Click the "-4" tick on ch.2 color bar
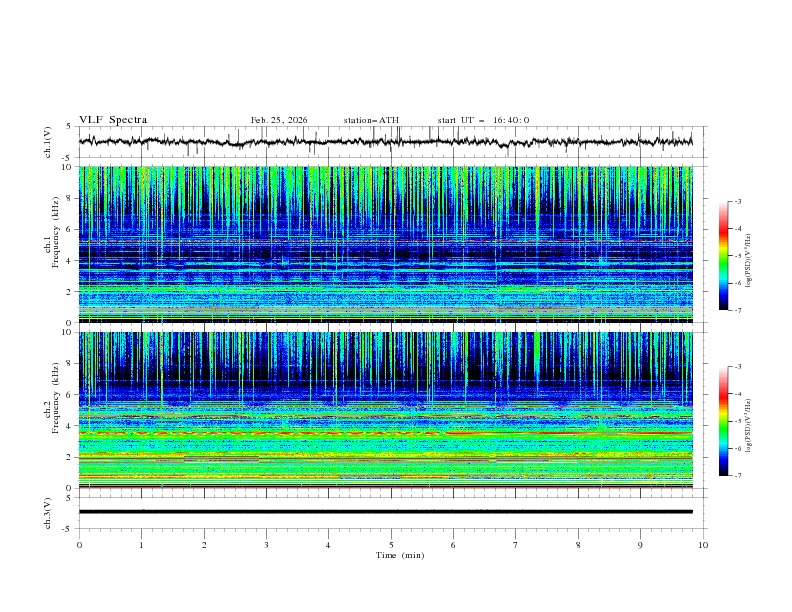Viewport: 792px width, 612px height. tap(738, 394)
